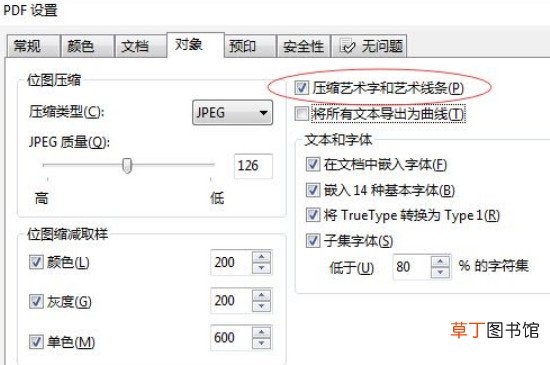Go to the 预印 tab

pos(250,46)
